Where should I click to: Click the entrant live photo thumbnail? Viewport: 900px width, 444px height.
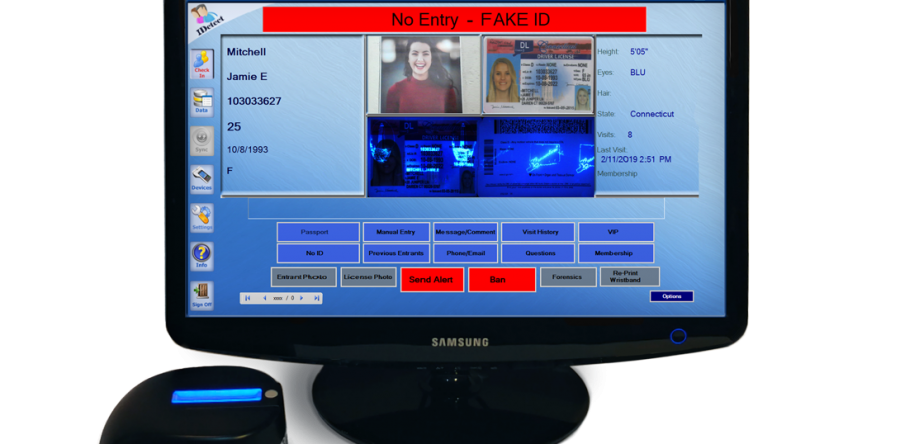422,75
